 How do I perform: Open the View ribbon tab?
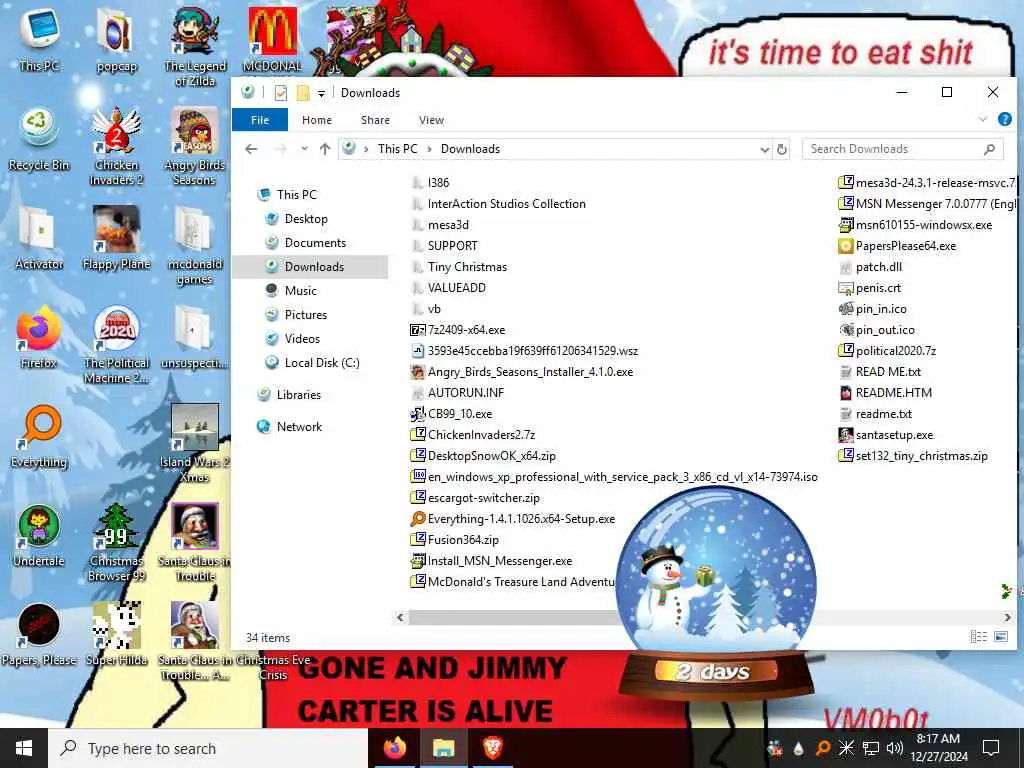[431, 120]
